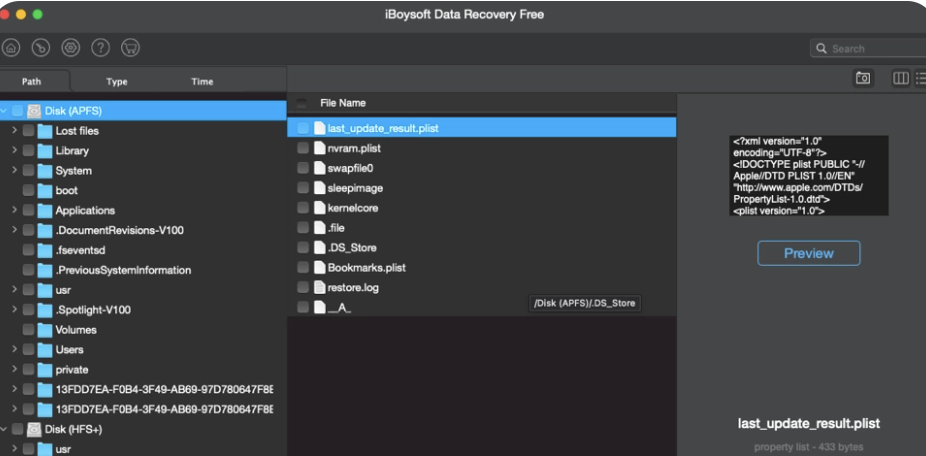The width and height of the screenshot is (926, 456).
Task: Expand the private folder
Action: [14, 370]
